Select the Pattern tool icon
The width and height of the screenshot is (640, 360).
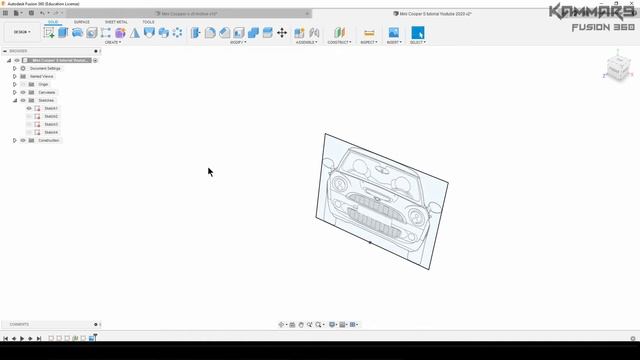click(178, 33)
